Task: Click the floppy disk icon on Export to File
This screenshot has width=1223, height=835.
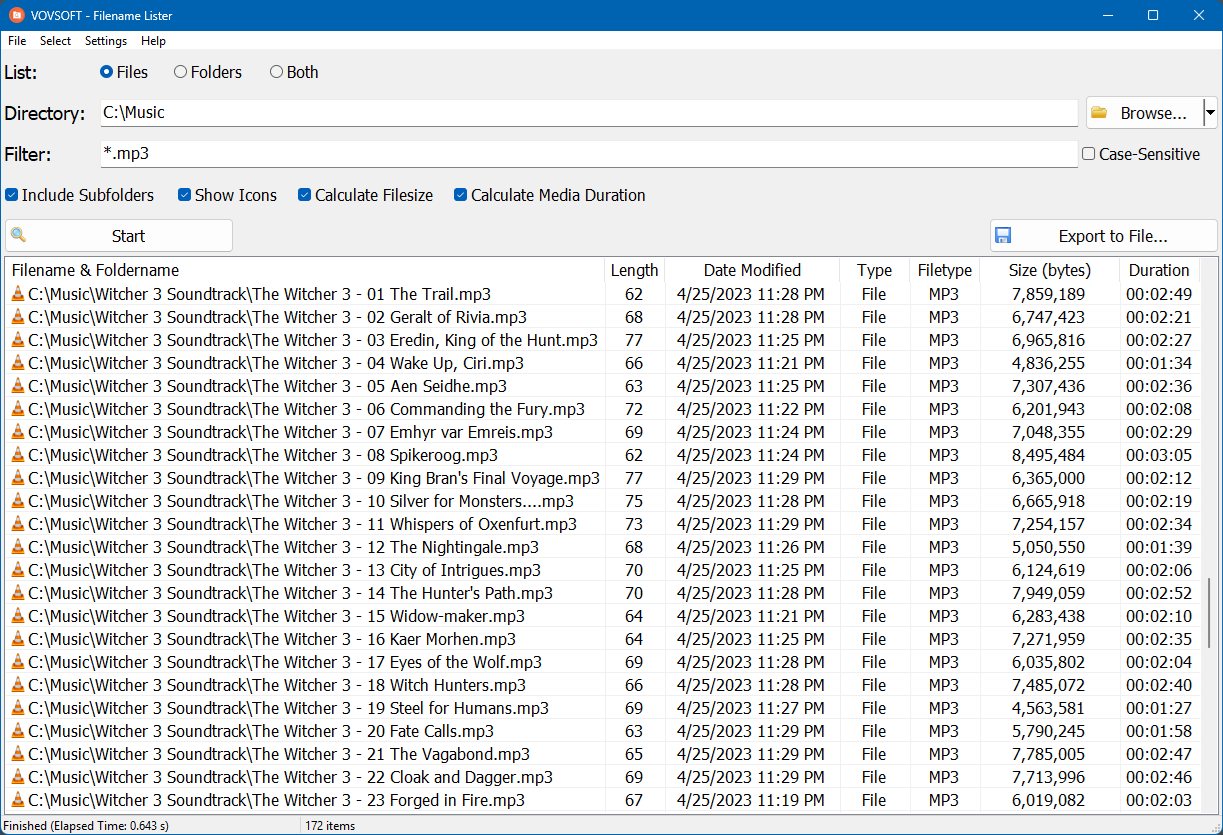Action: [x=1003, y=235]
